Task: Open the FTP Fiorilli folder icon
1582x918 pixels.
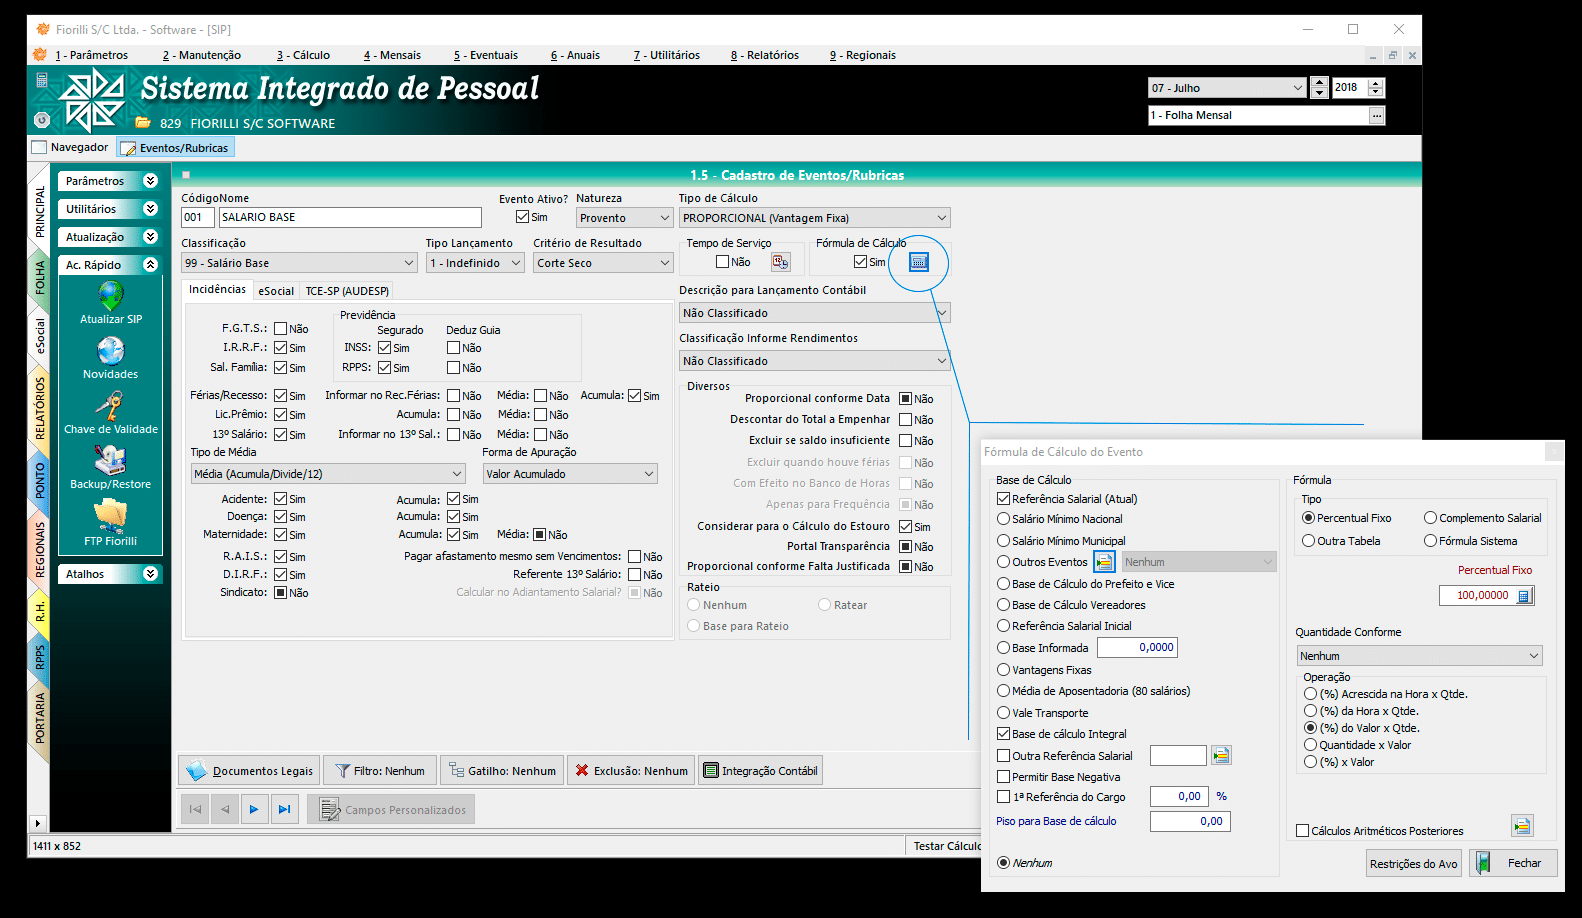Action: coord(110,515)
